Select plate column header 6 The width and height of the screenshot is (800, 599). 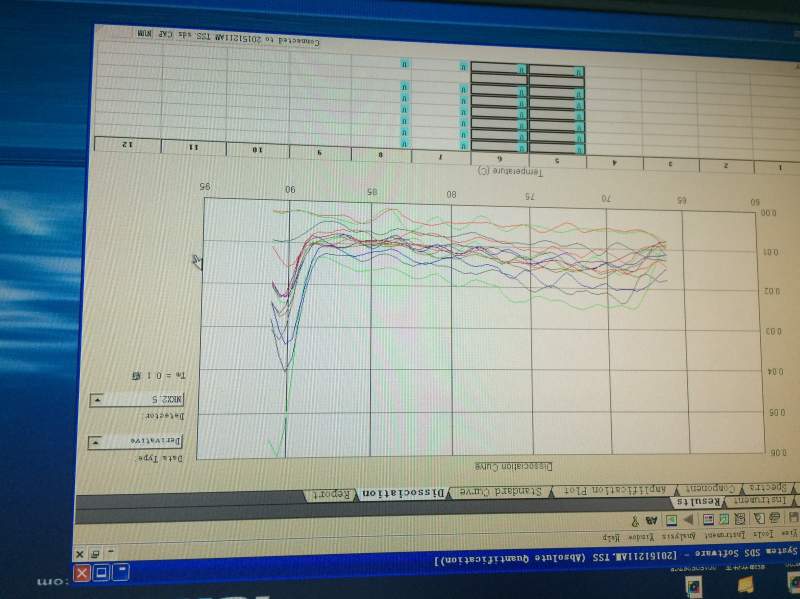(499, 158)
